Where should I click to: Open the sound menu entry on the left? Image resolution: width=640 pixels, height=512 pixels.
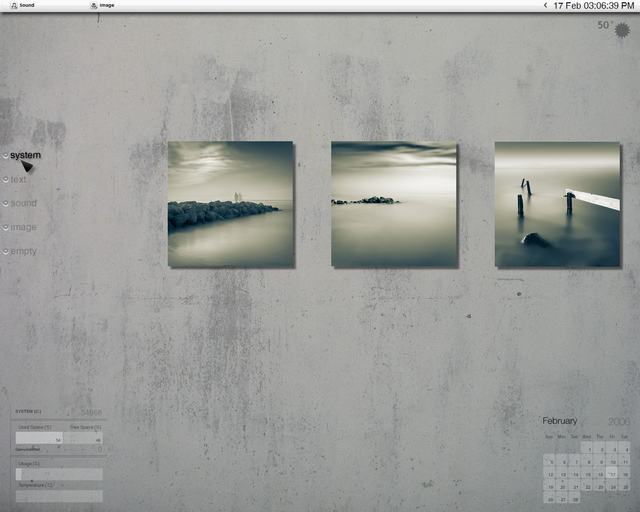[24, 203]
